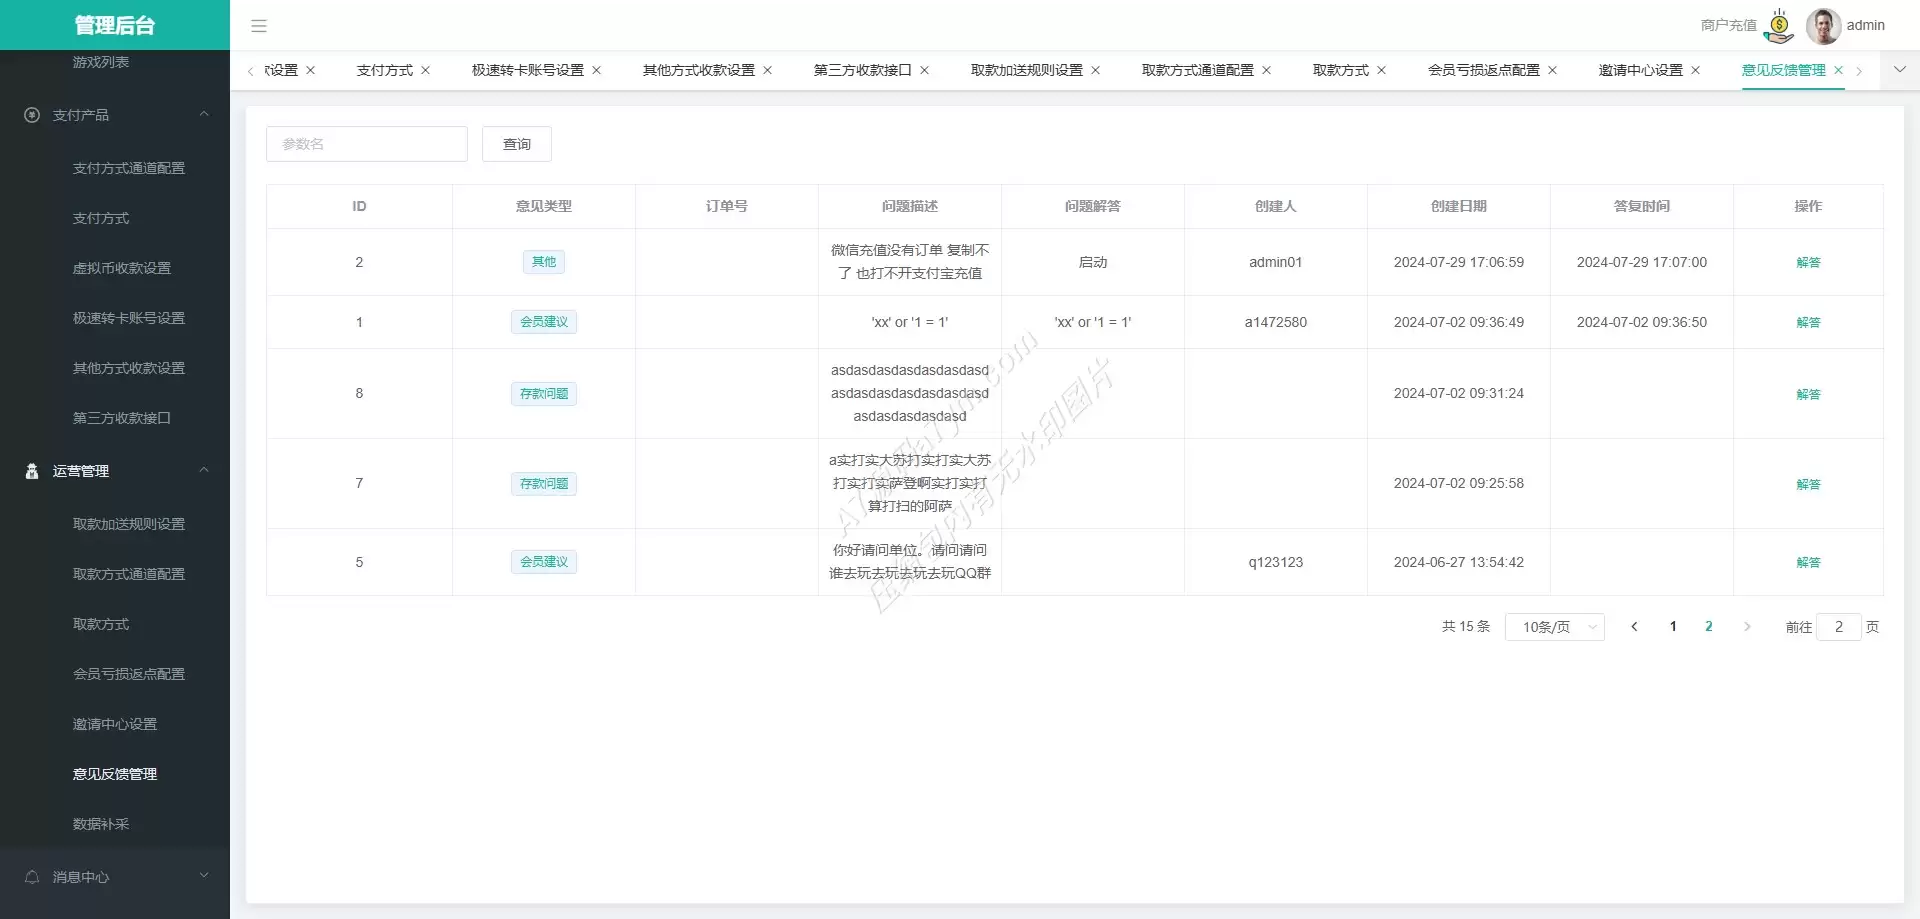Switch to the 第三方收款接口 tab
The width and height of the screenshot is (1920, 919).
point(862,70)
